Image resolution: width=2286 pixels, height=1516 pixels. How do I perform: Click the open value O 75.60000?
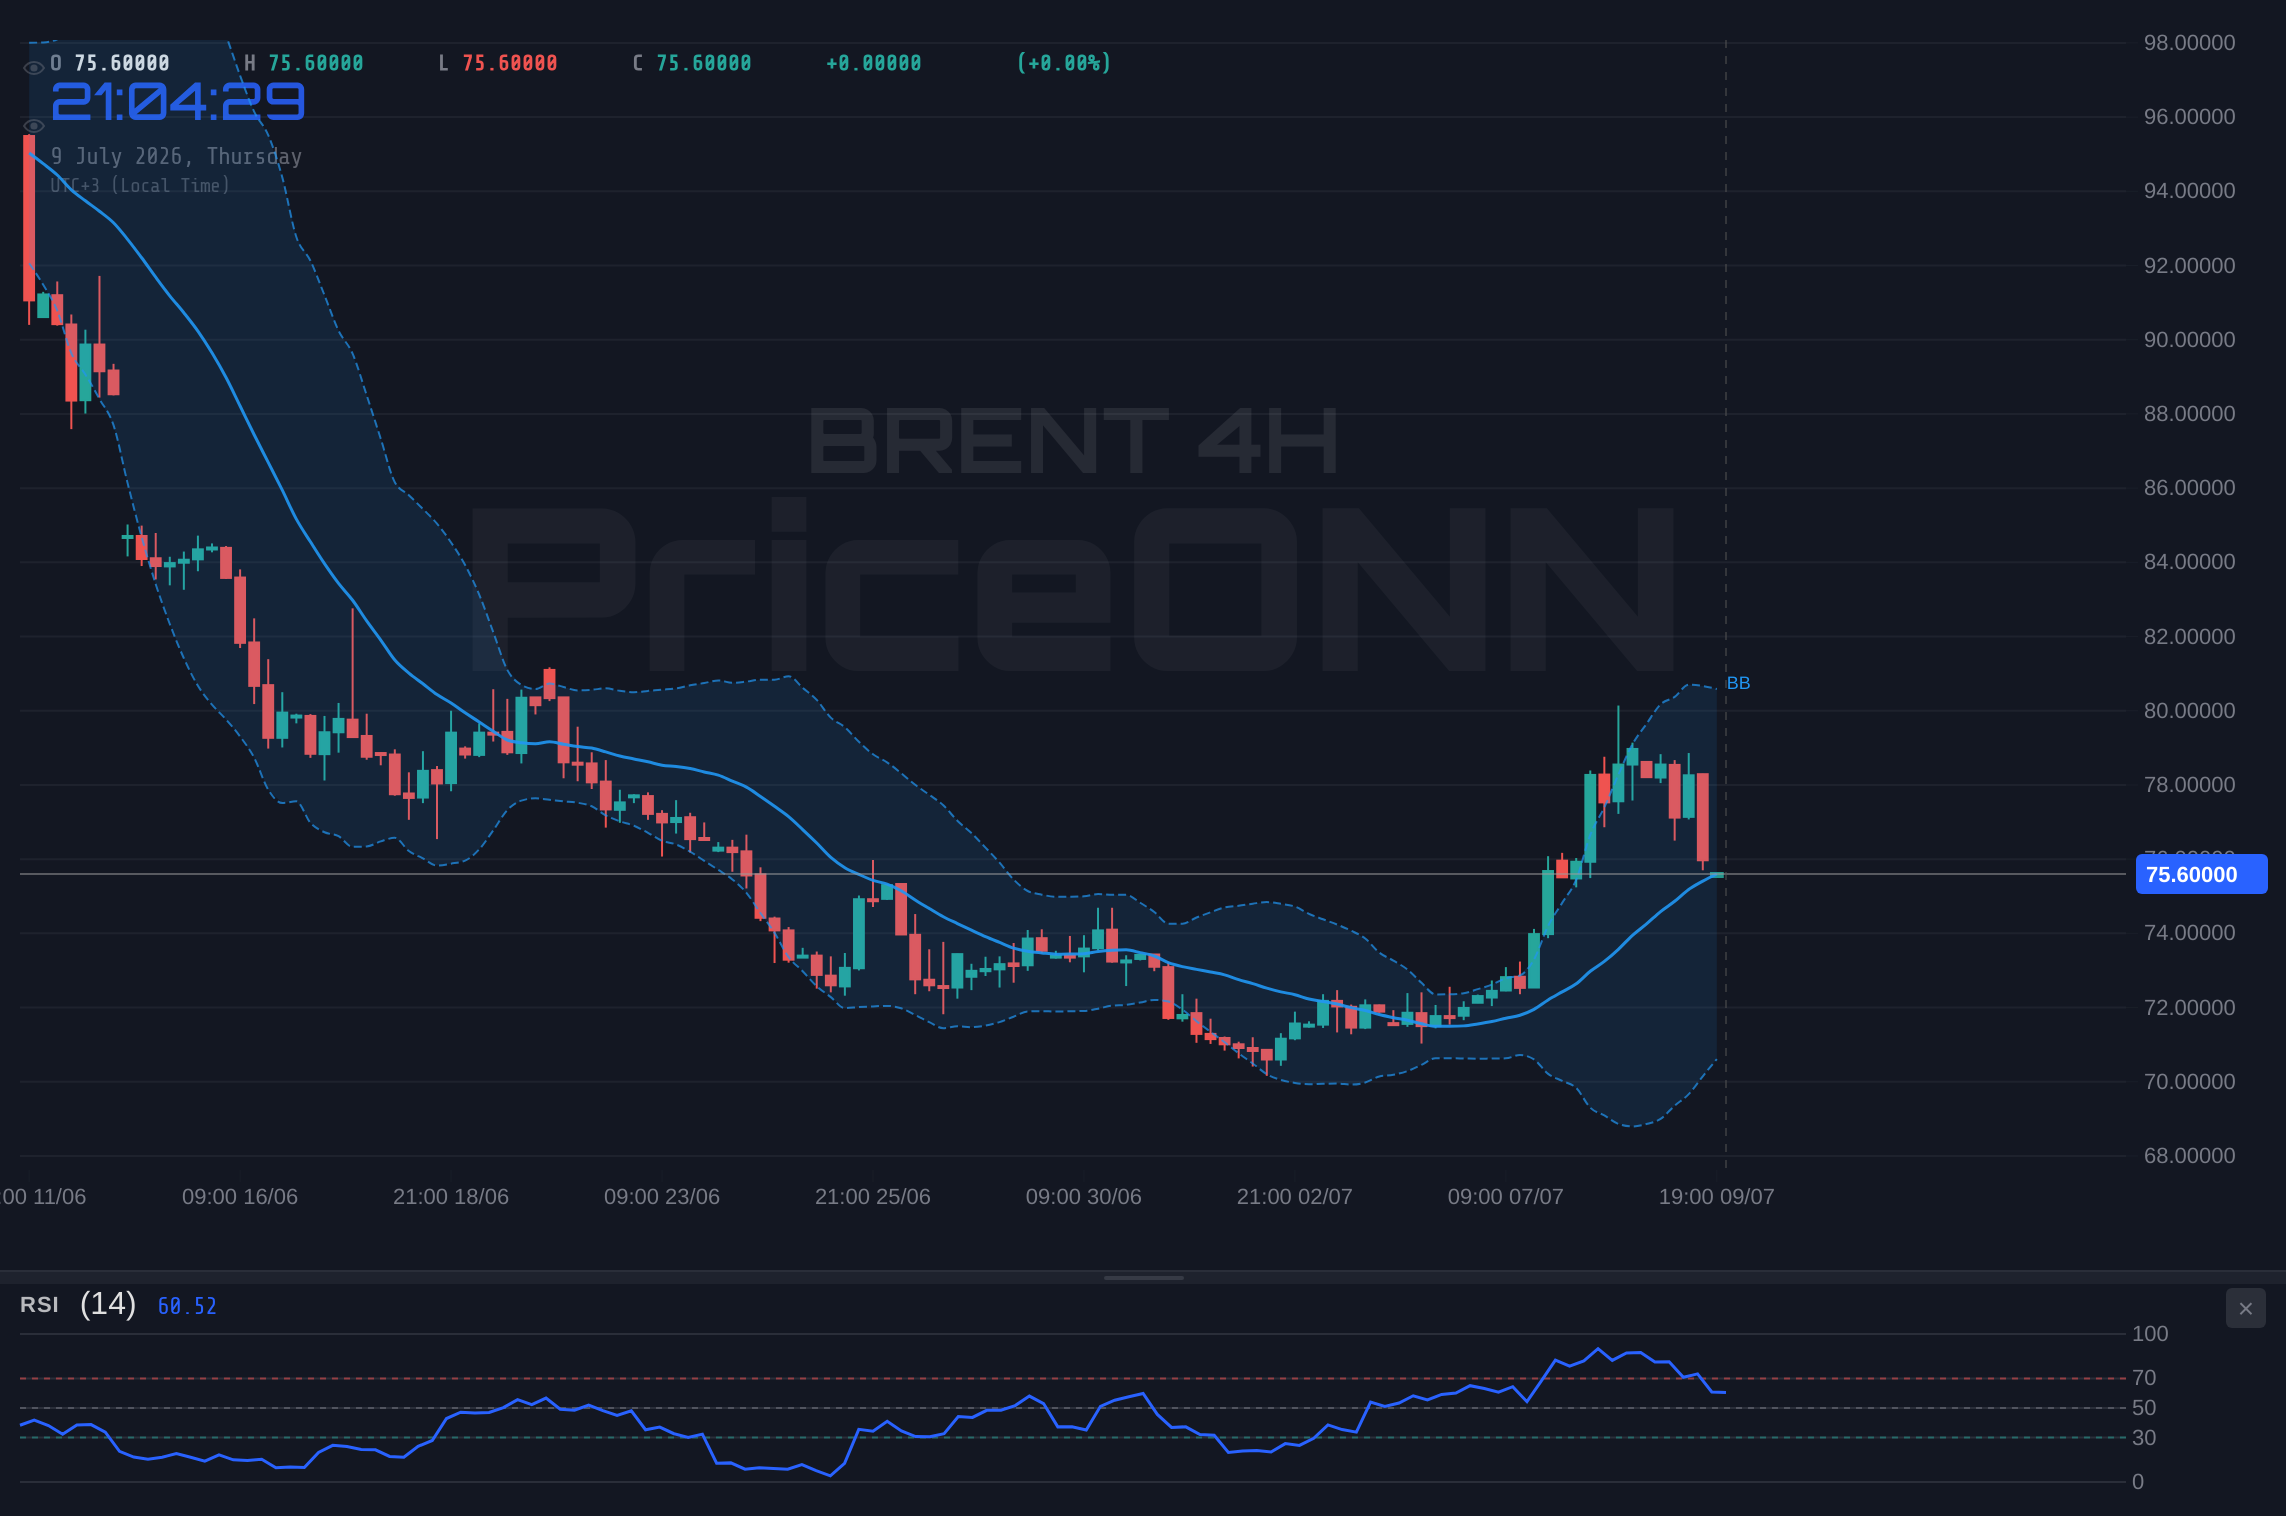click(110, 63)
